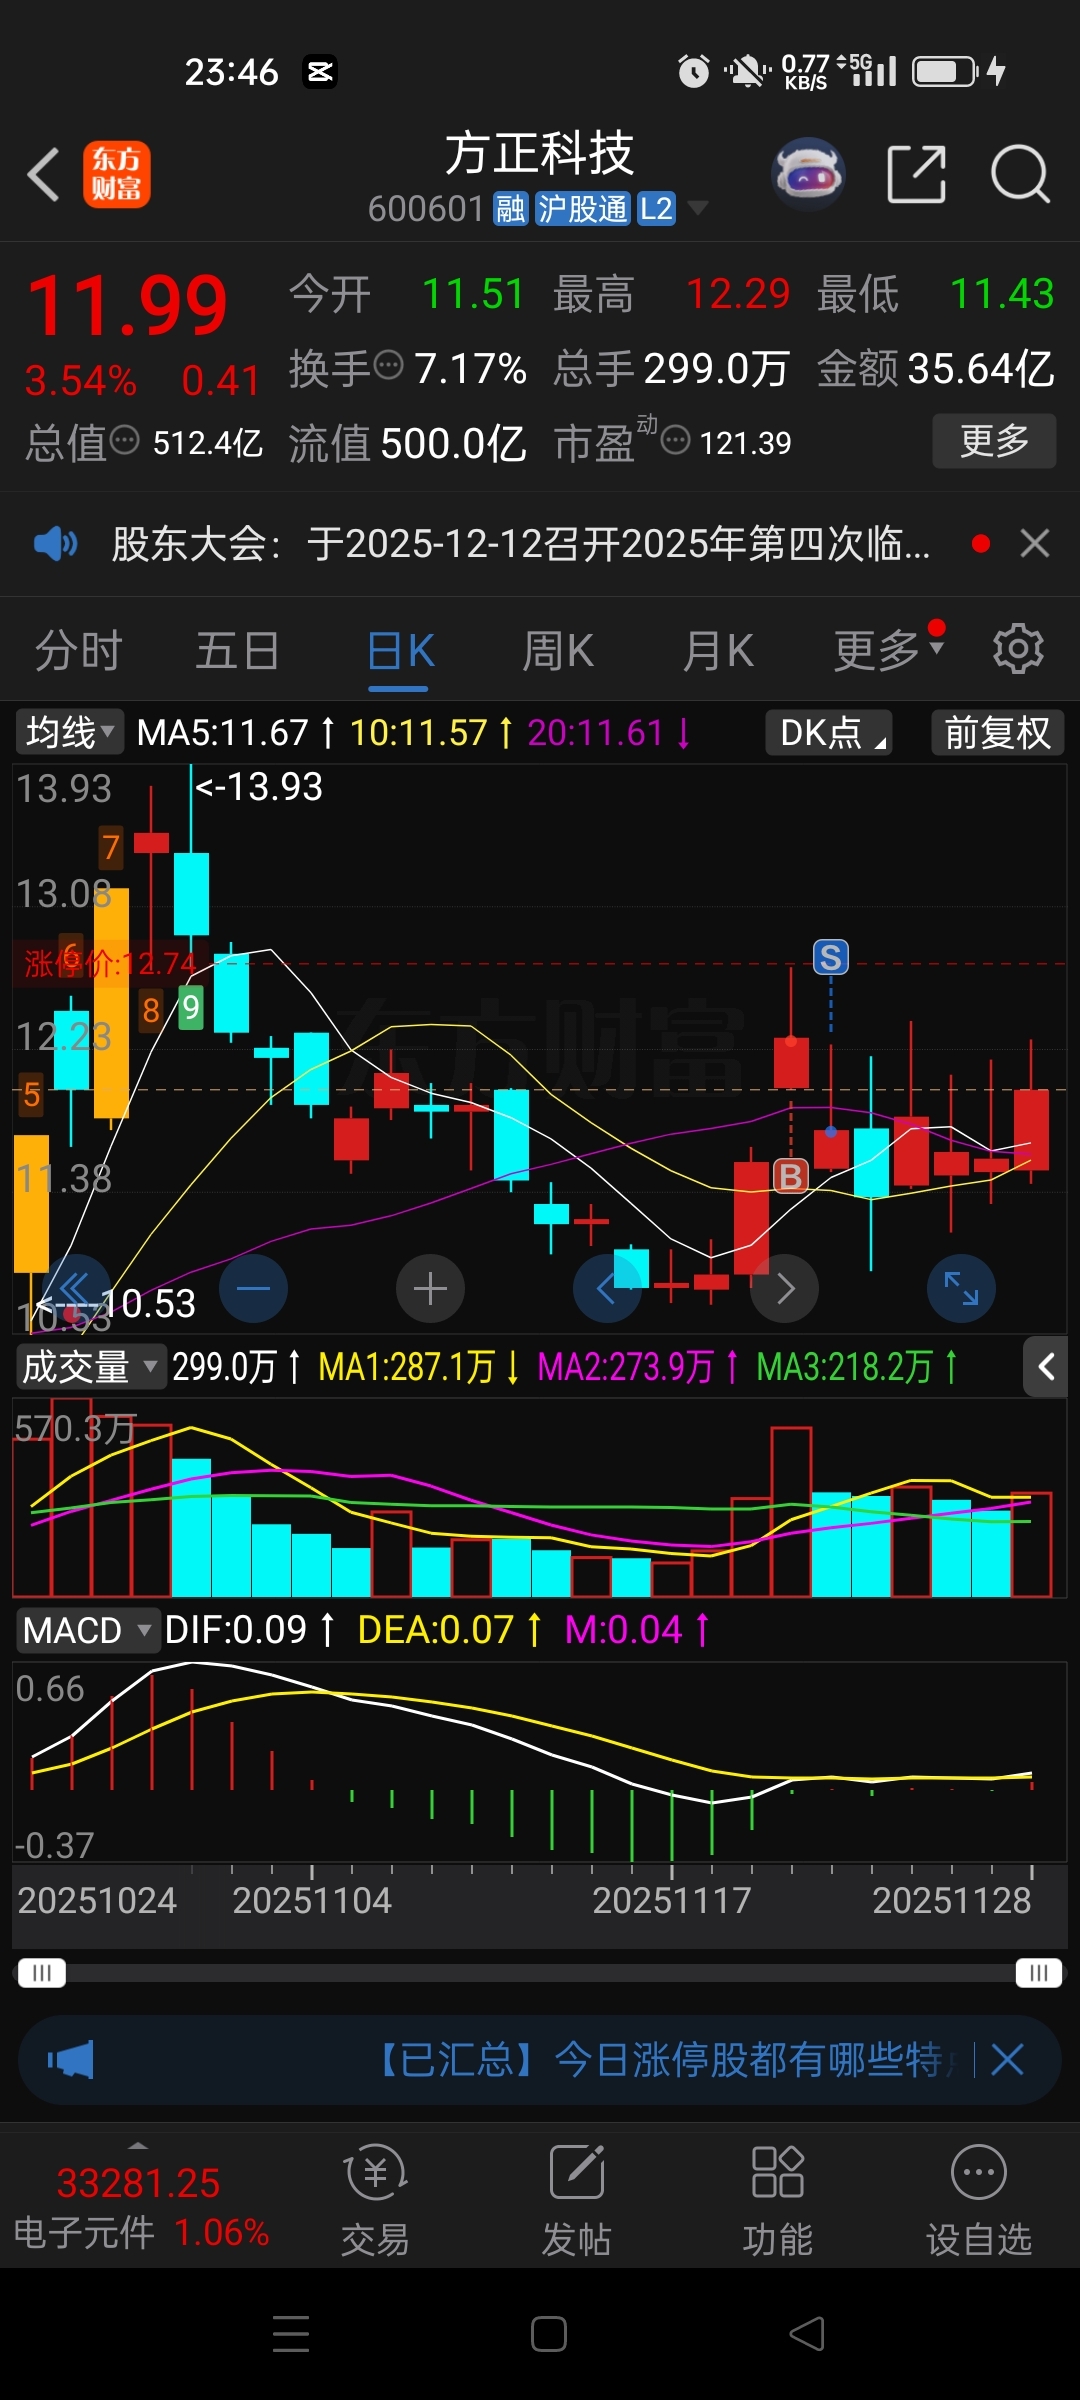Tap the 沪股通 tag
This screenshot has width=1080, height=2400.
(583, 209)
